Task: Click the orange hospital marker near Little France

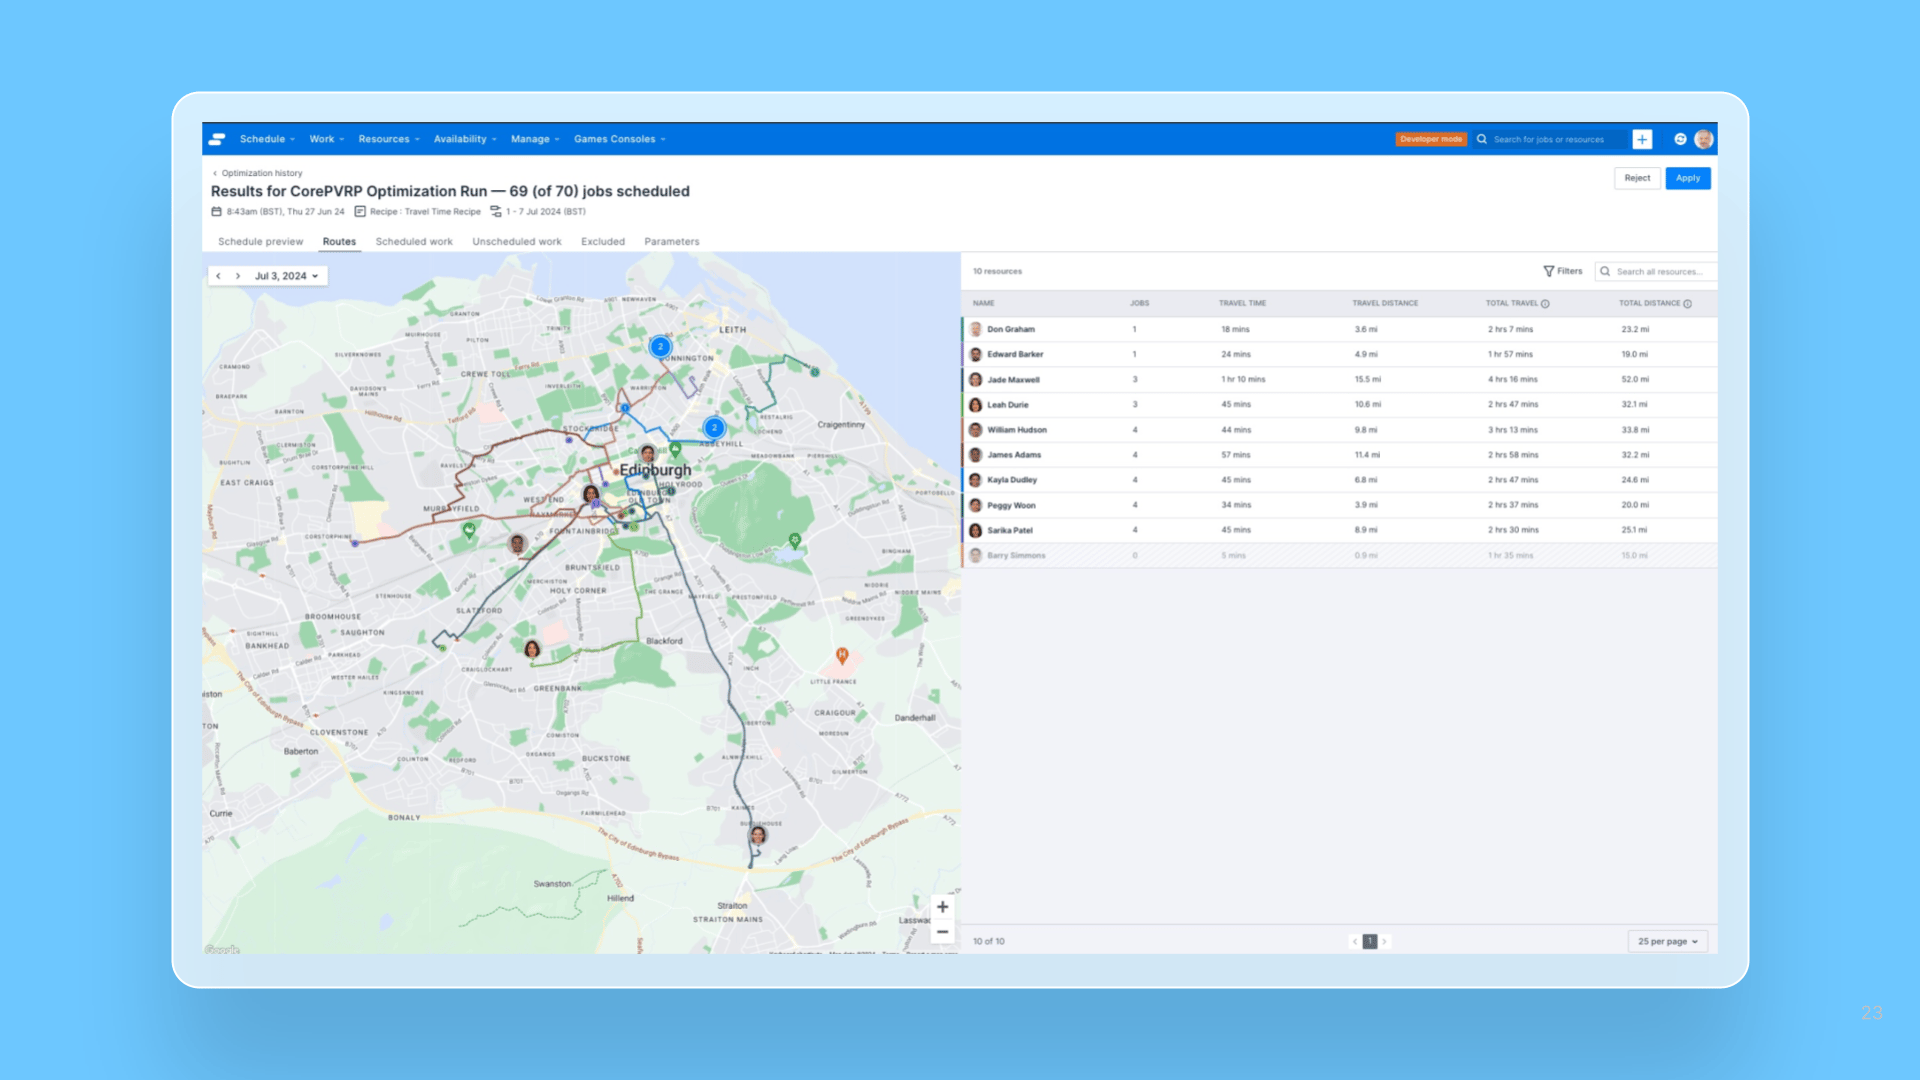Action: click(842, 656)
